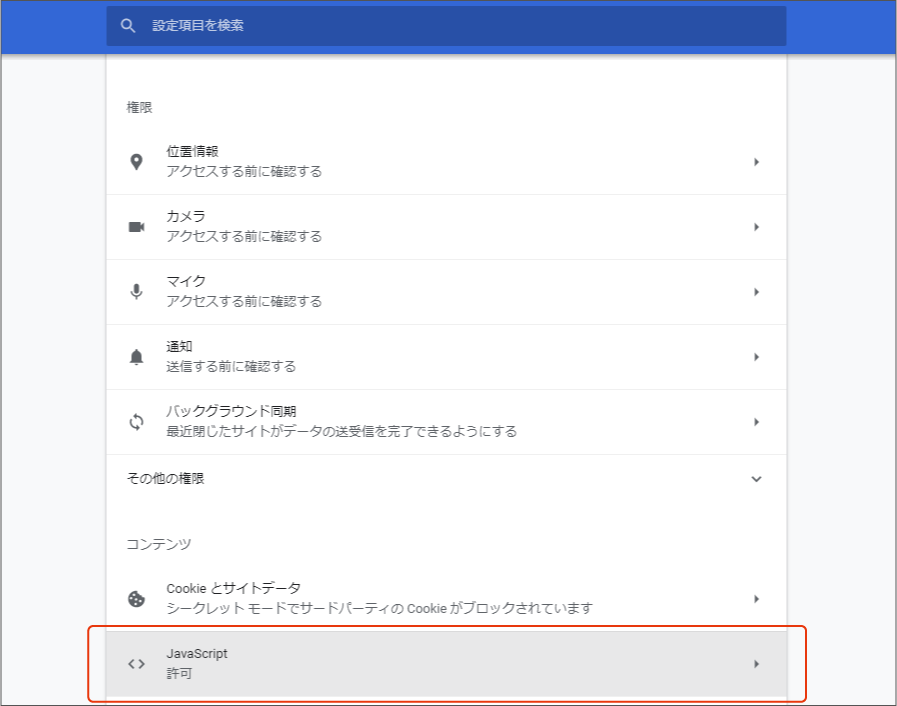This screenshot has width=897, height=706.
Task: Click the notification bell icon
Action: (136, 357)
